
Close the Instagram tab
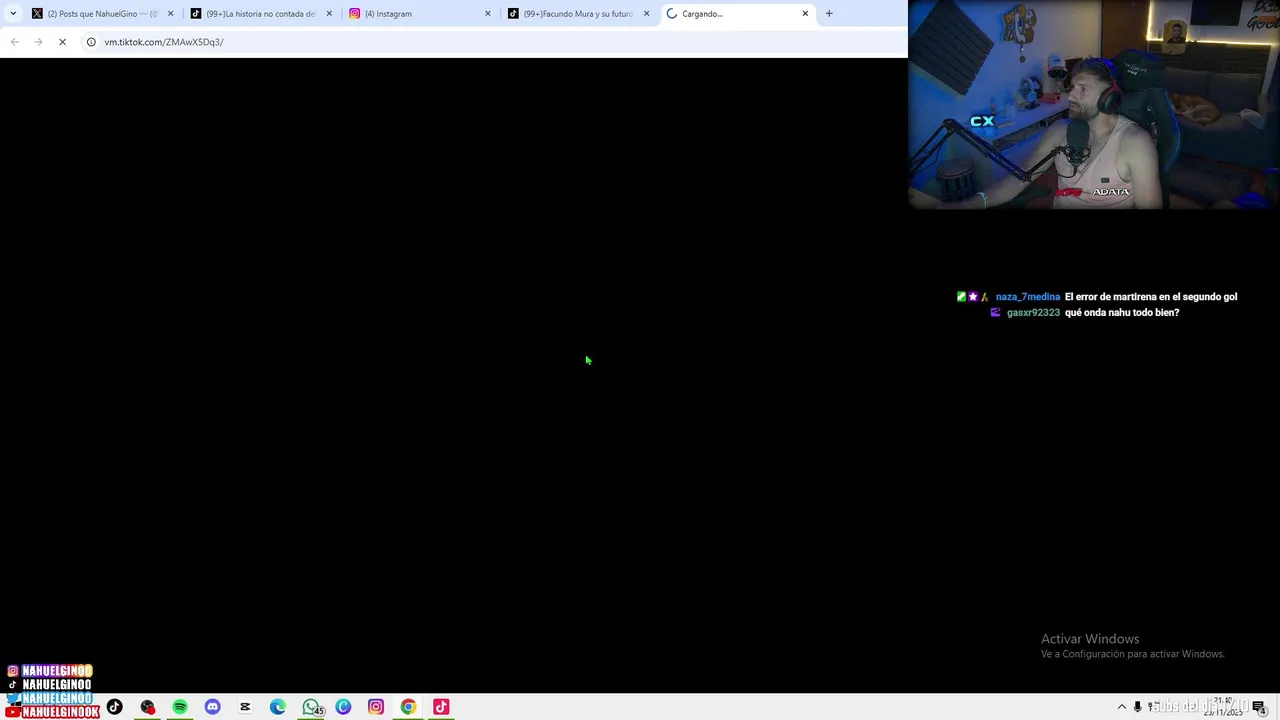coord(488,14)
